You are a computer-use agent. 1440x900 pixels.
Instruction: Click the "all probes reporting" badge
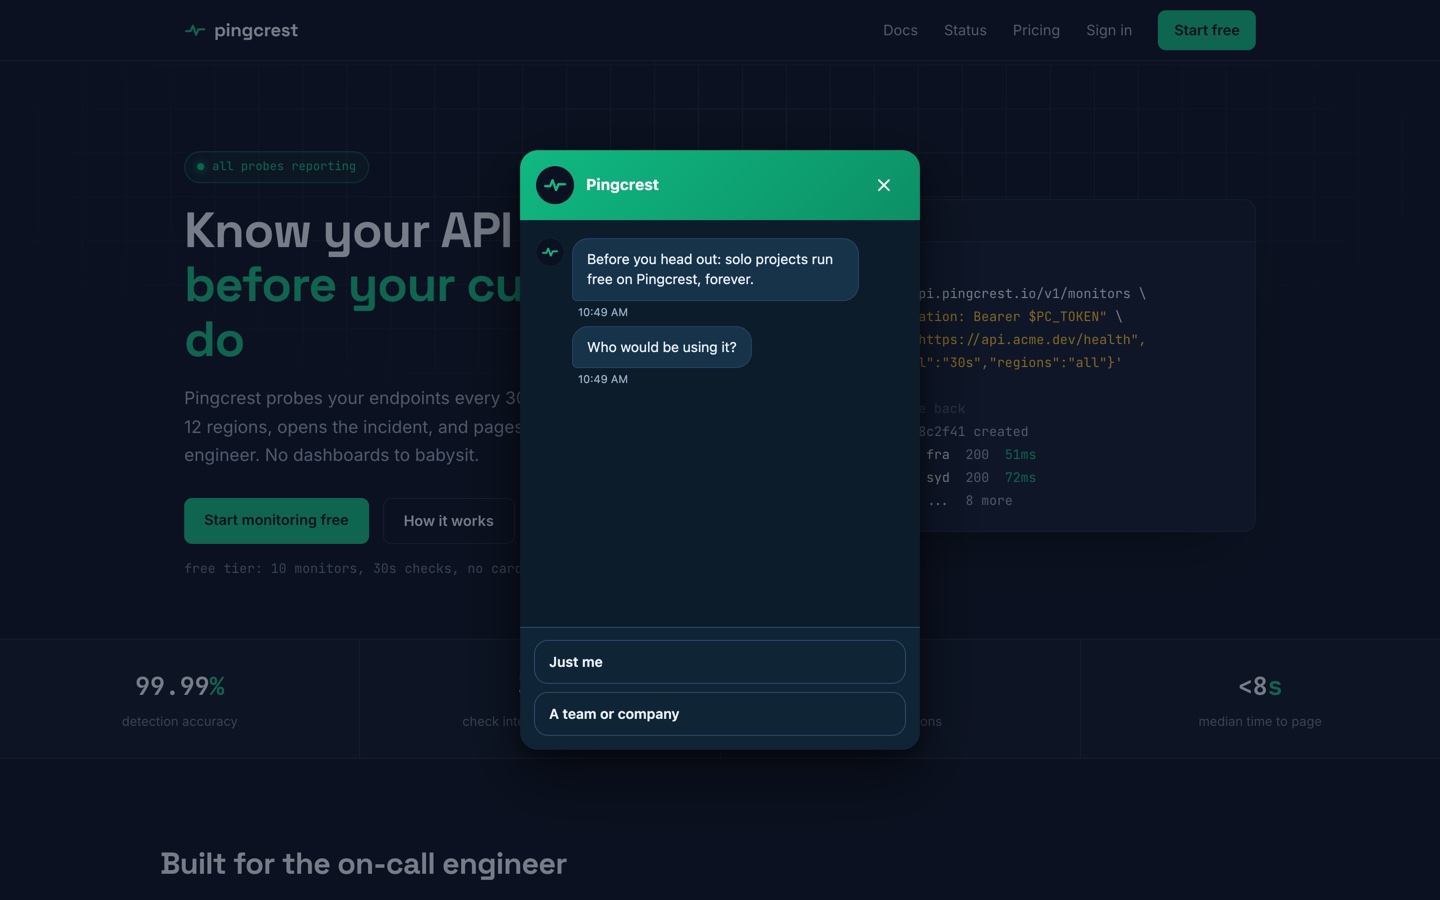point(276,167)
